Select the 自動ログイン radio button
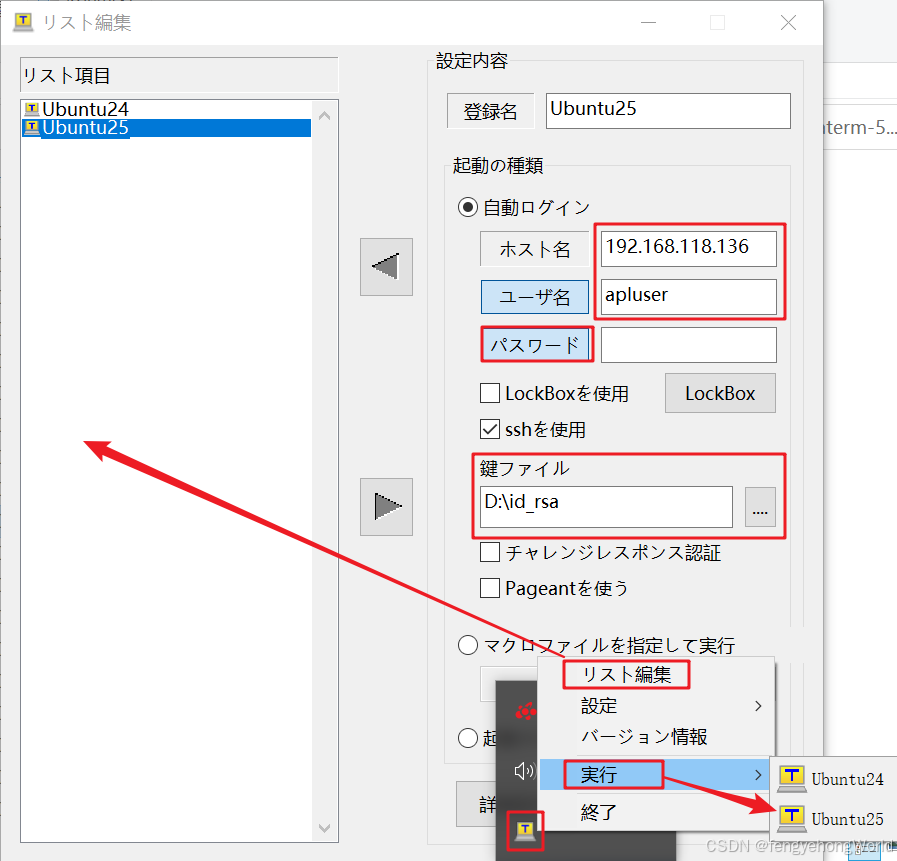 [467, 208]
